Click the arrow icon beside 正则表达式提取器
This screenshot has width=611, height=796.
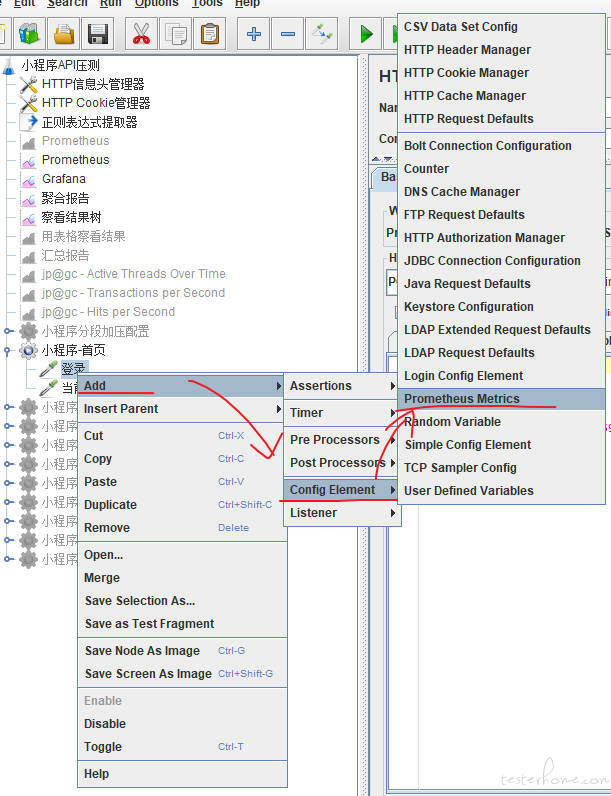(x=29, y=122)
